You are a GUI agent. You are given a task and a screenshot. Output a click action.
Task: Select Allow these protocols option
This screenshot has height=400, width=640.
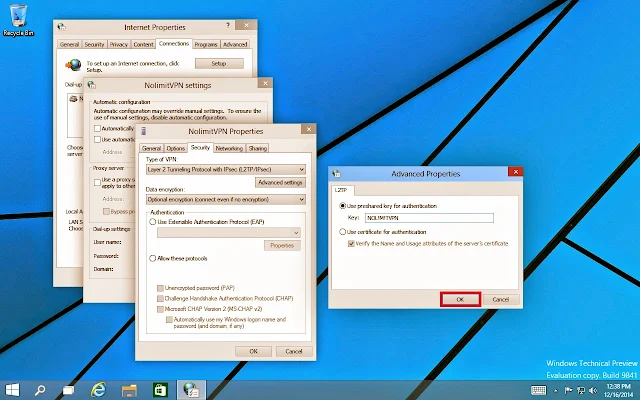click(x=153, y=258)
